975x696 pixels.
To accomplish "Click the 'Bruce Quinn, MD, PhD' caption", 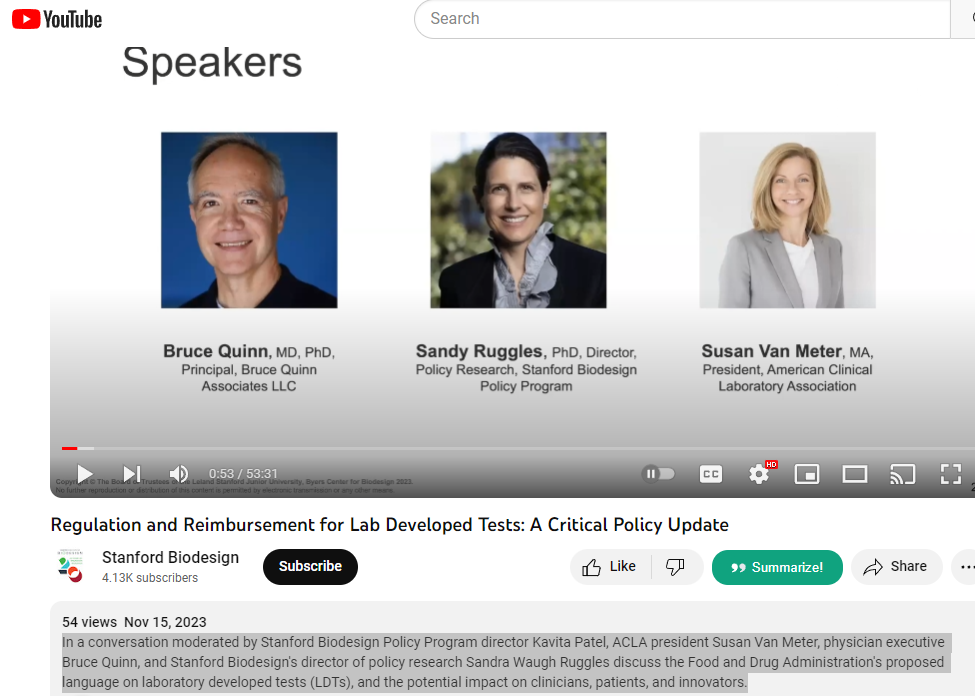I will 249,351.
